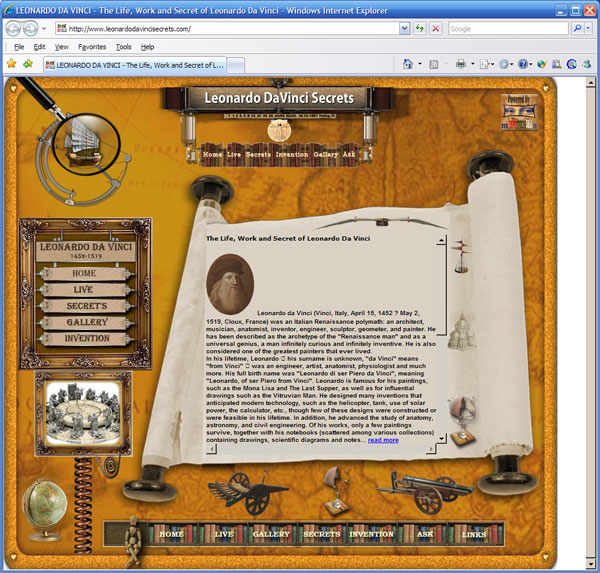Open the Tools menu in menu bar

(123, 47)
